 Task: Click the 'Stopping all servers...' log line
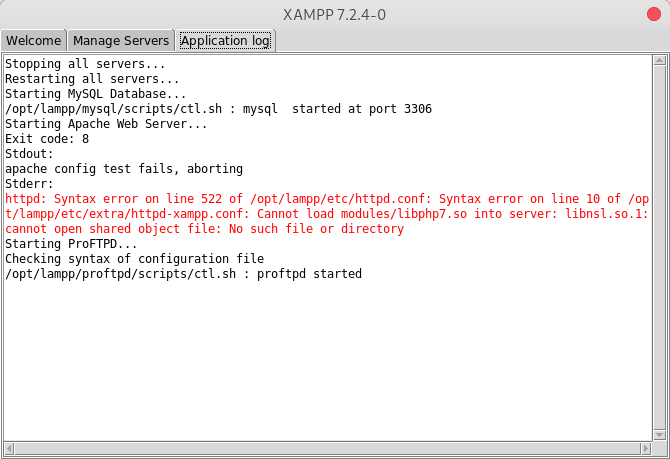pyautogui.click(x=85, y=64)
